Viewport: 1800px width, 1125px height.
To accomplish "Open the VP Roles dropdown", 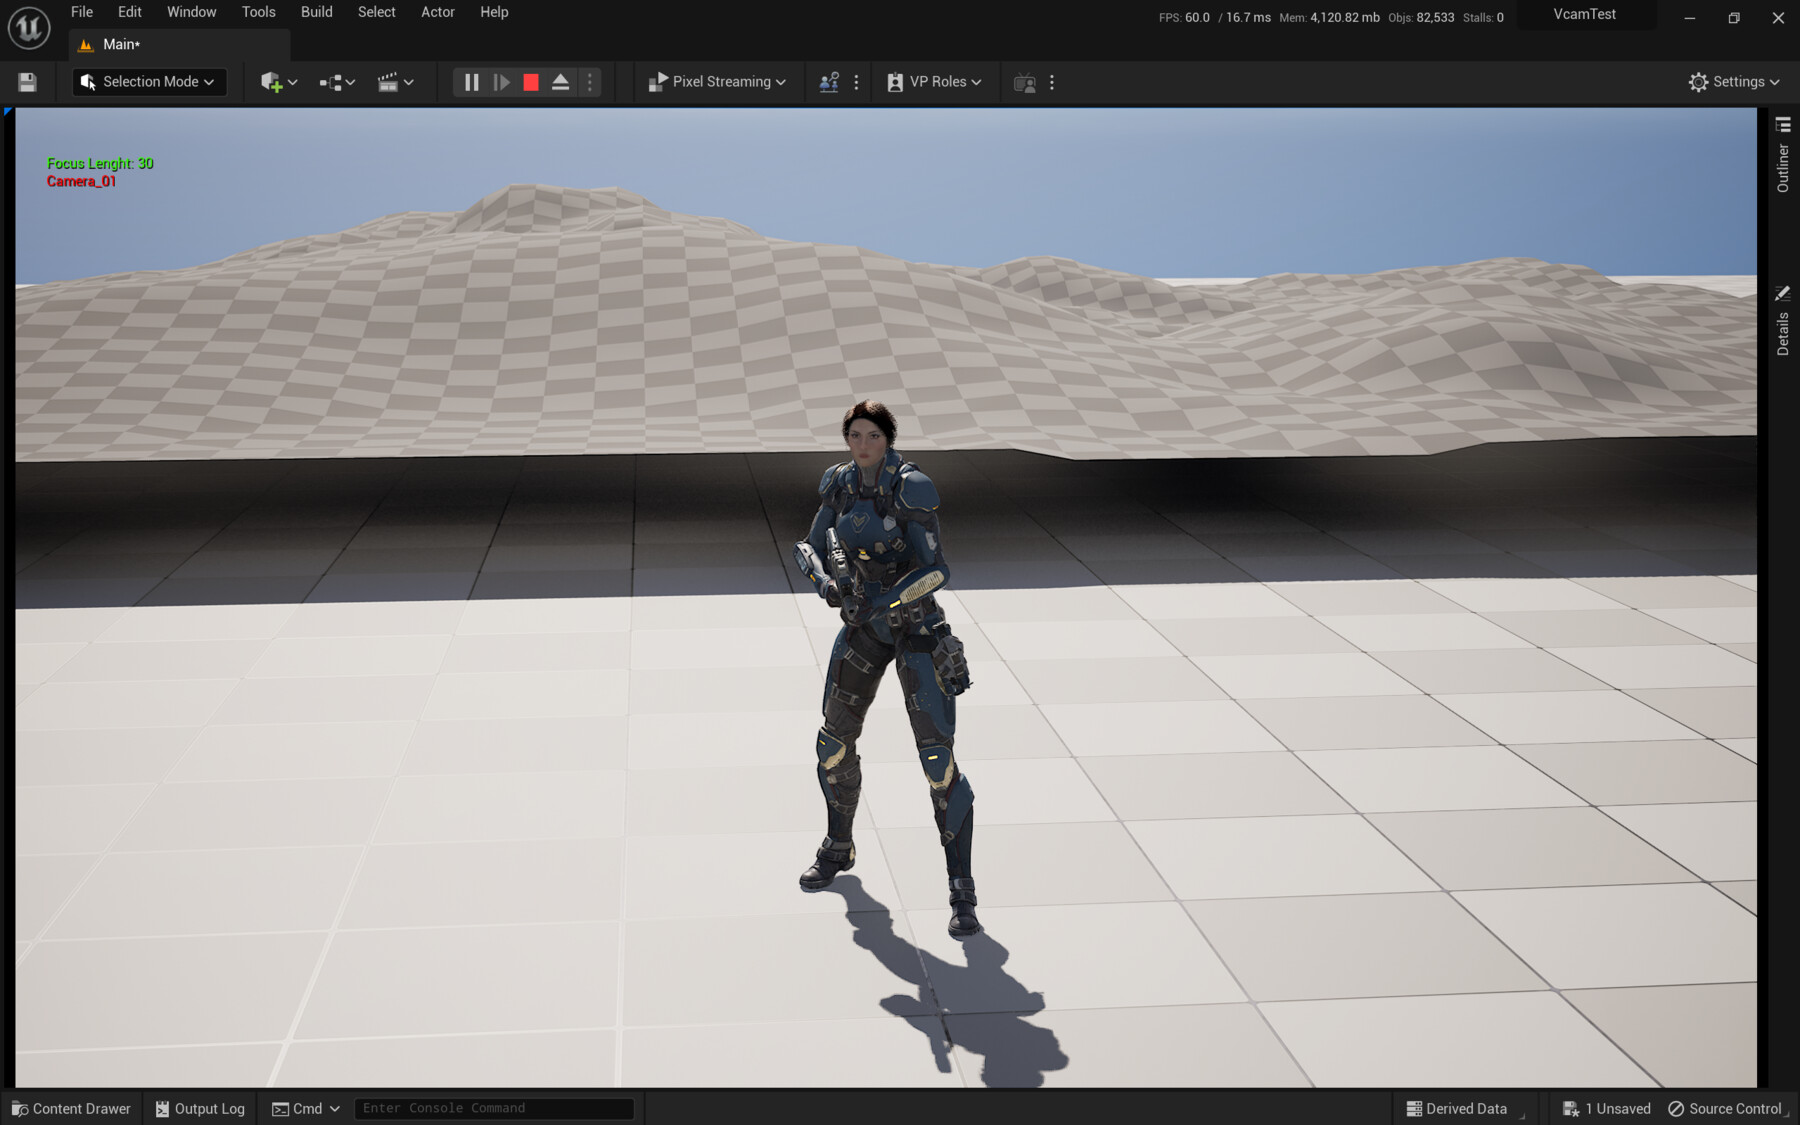I will coord(933,81).
